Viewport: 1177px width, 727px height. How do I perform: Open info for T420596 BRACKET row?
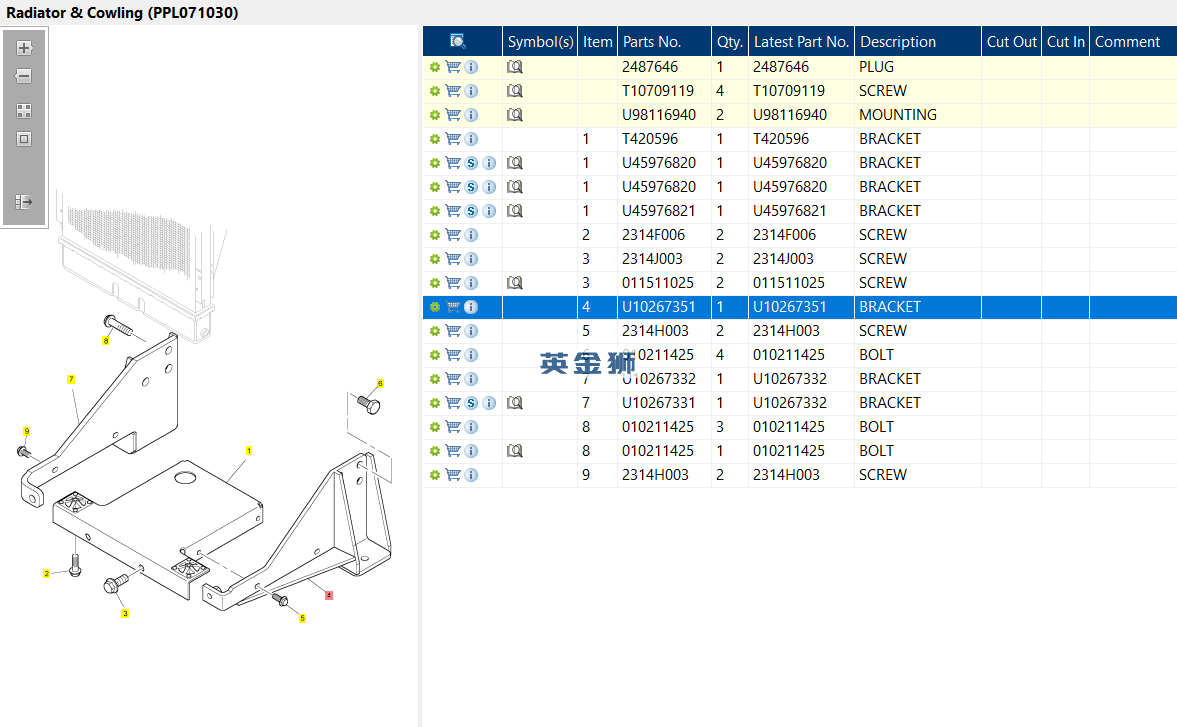pos(471,139)
